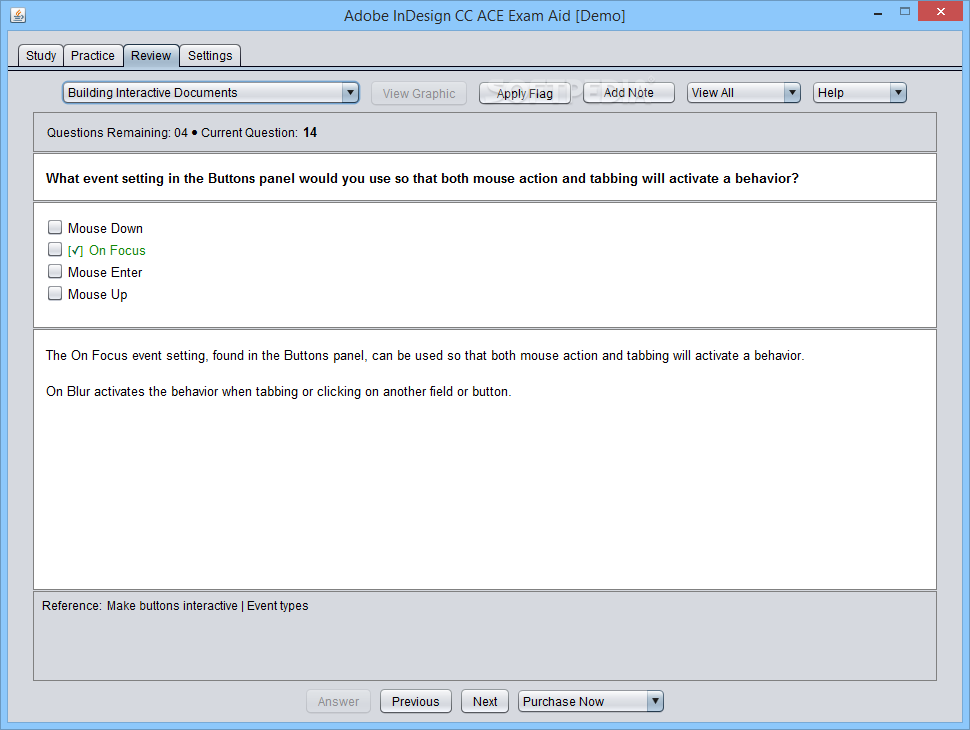Advance to the Next question
Image resolution: width=970 pixels, height=730 pixels.
485,702
